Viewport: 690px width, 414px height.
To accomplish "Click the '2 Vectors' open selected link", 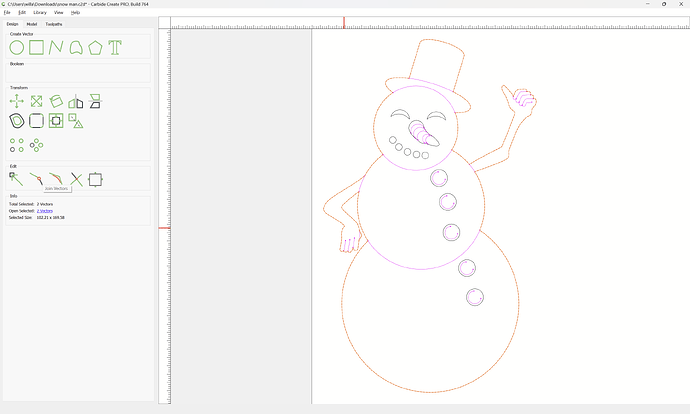I will click(44, 211).
